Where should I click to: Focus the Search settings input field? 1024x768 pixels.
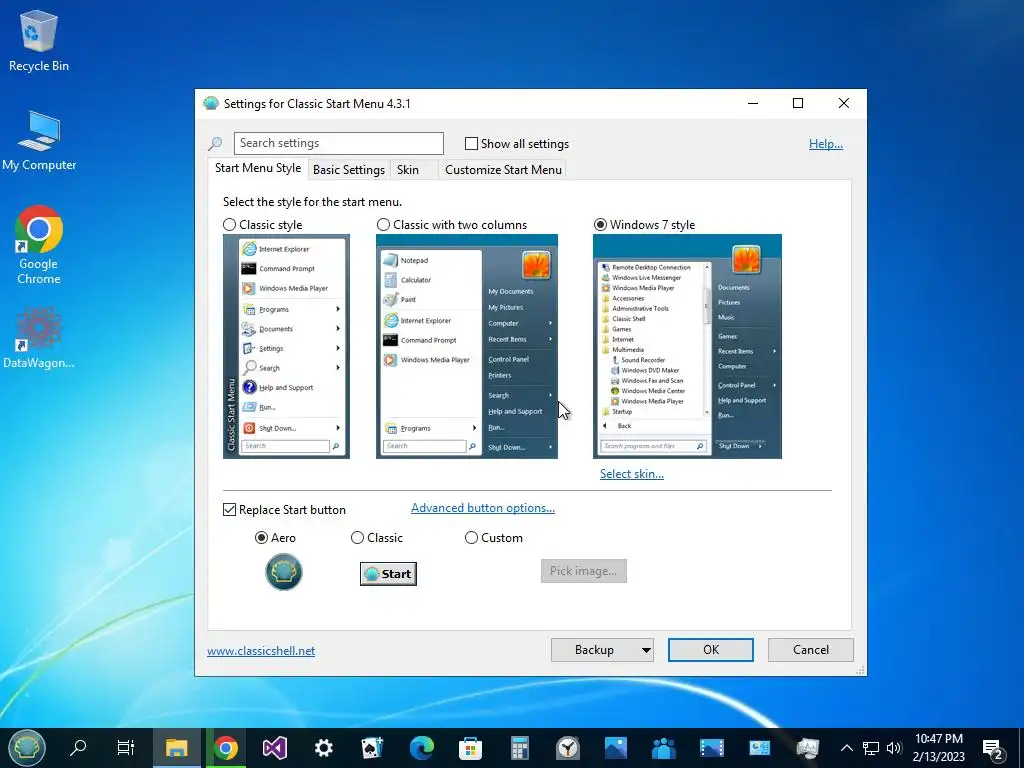click(338, 143)
